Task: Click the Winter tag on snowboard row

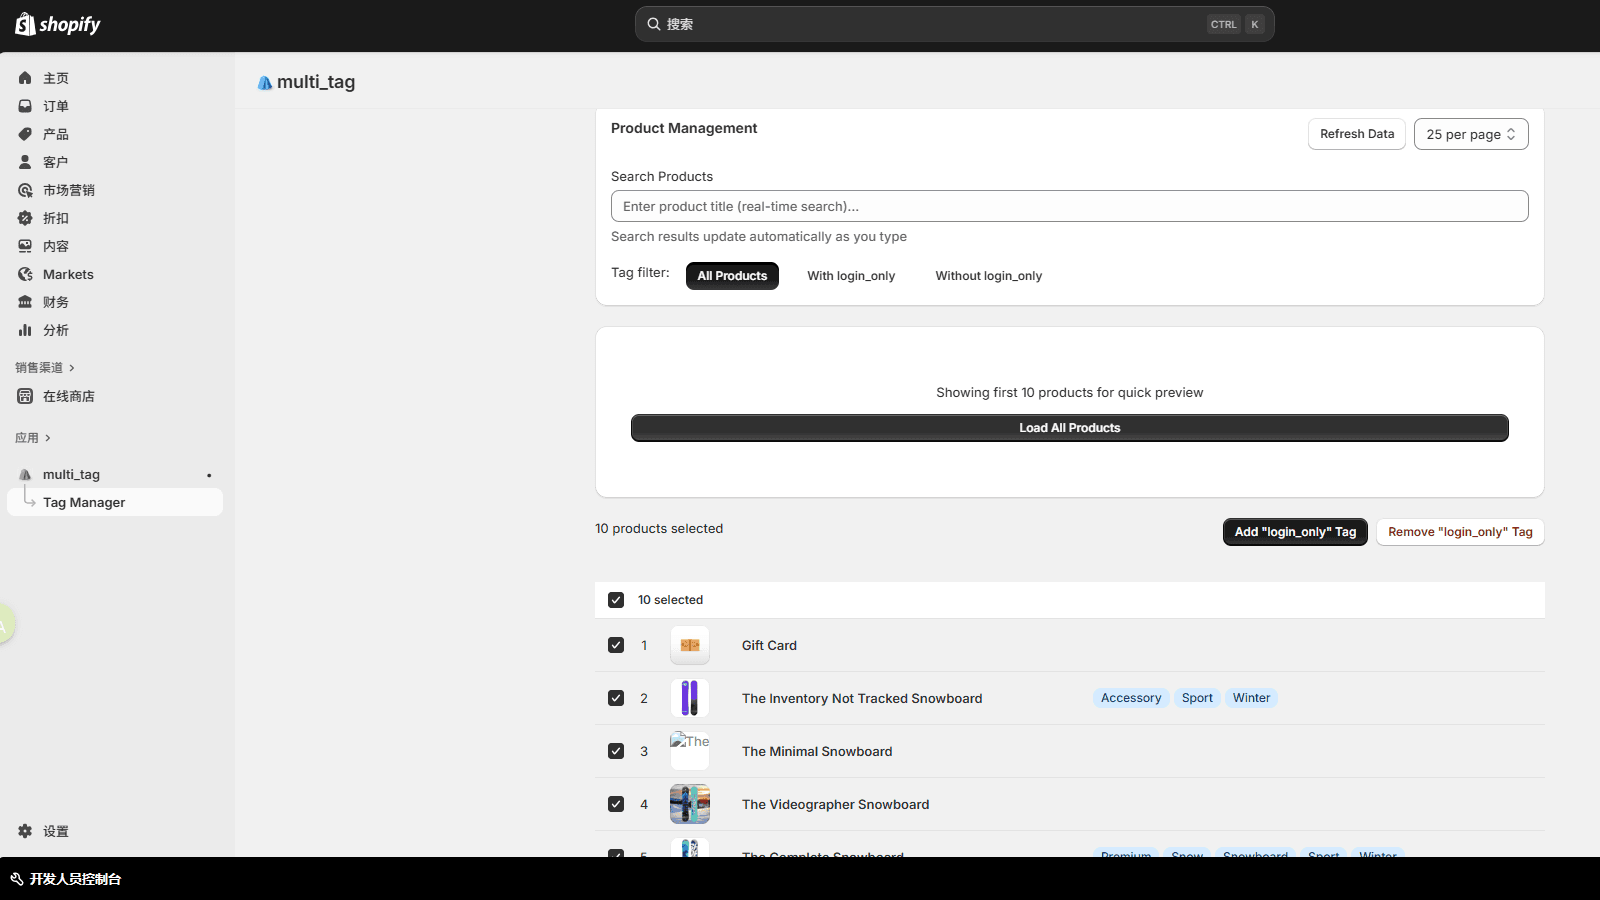Action: 1251,698
